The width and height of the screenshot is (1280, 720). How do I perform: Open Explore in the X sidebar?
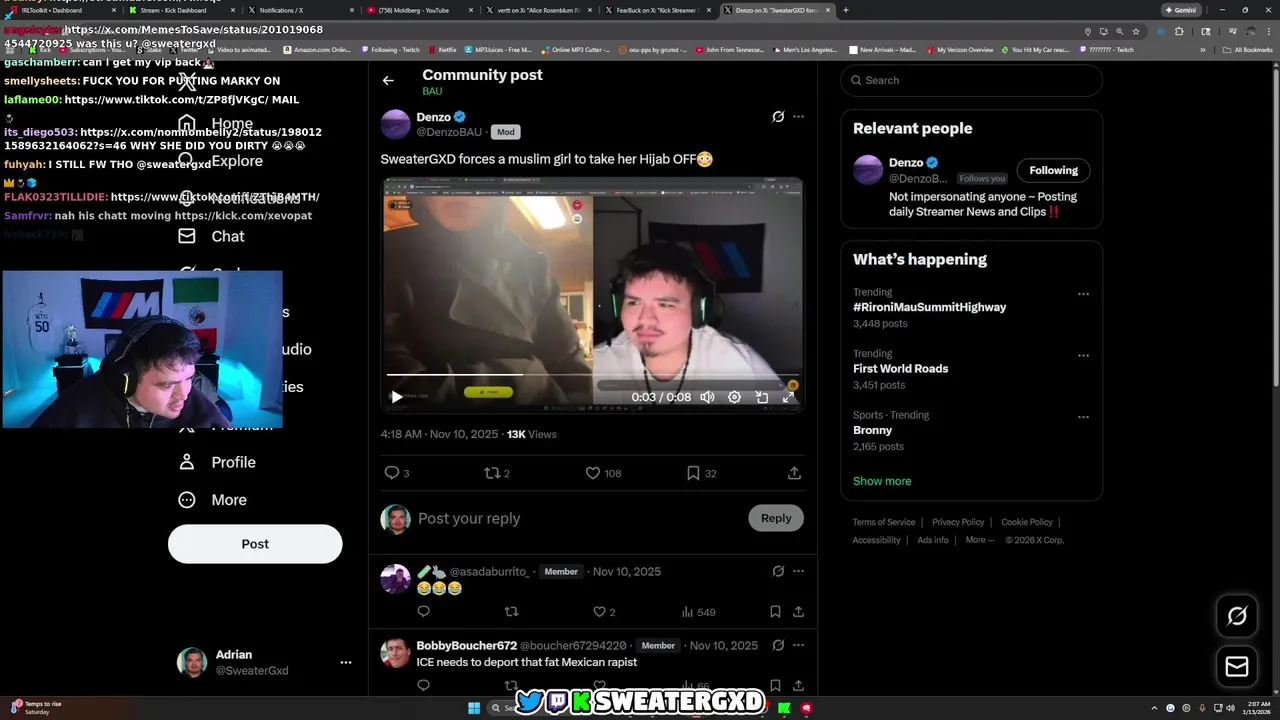pyautogui.click(x=220, y=161)
